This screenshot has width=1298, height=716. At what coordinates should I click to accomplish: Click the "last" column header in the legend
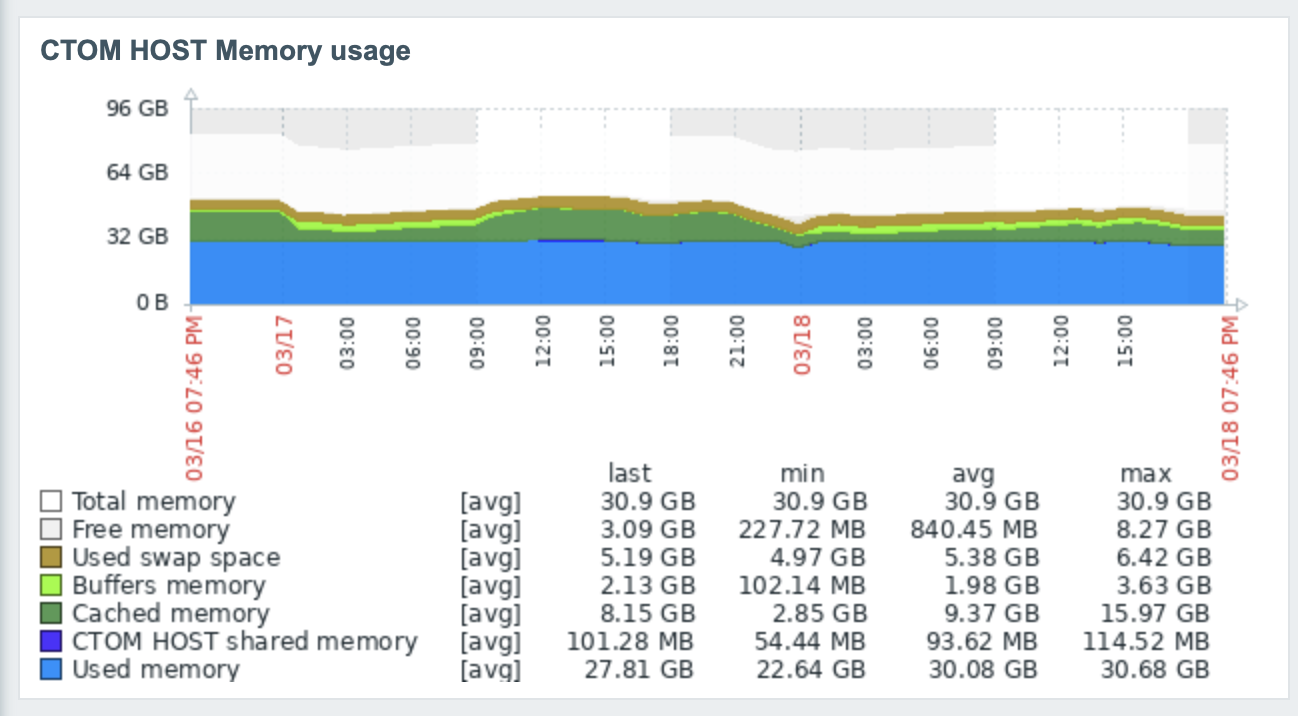(x=629, y=473)
